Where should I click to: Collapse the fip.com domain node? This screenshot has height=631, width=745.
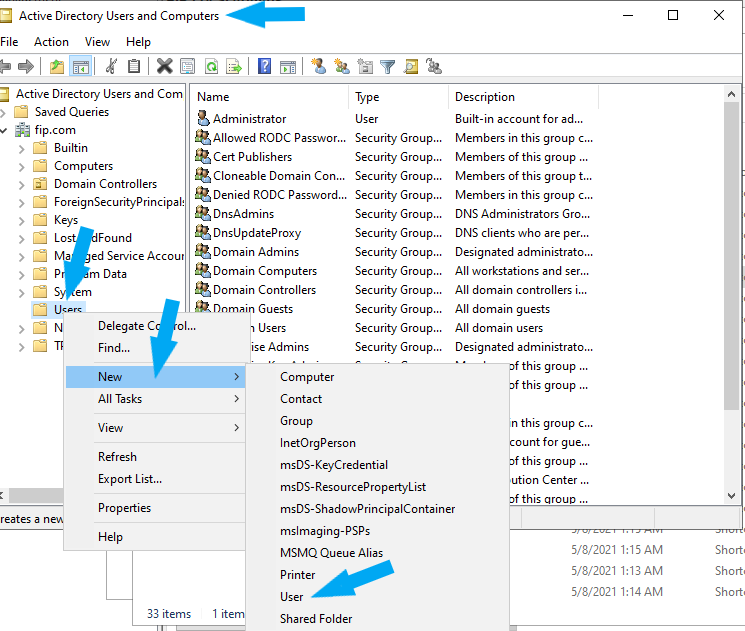click(4, 130)
